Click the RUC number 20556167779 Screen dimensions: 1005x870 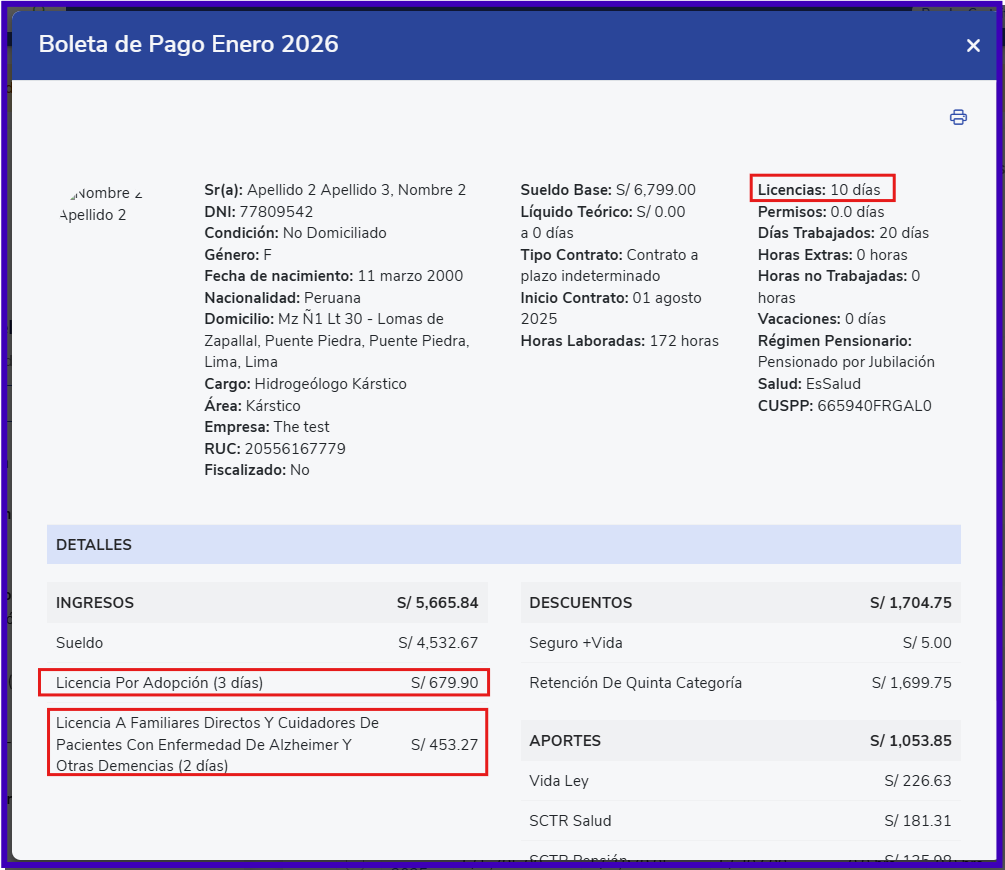point(295,449)
